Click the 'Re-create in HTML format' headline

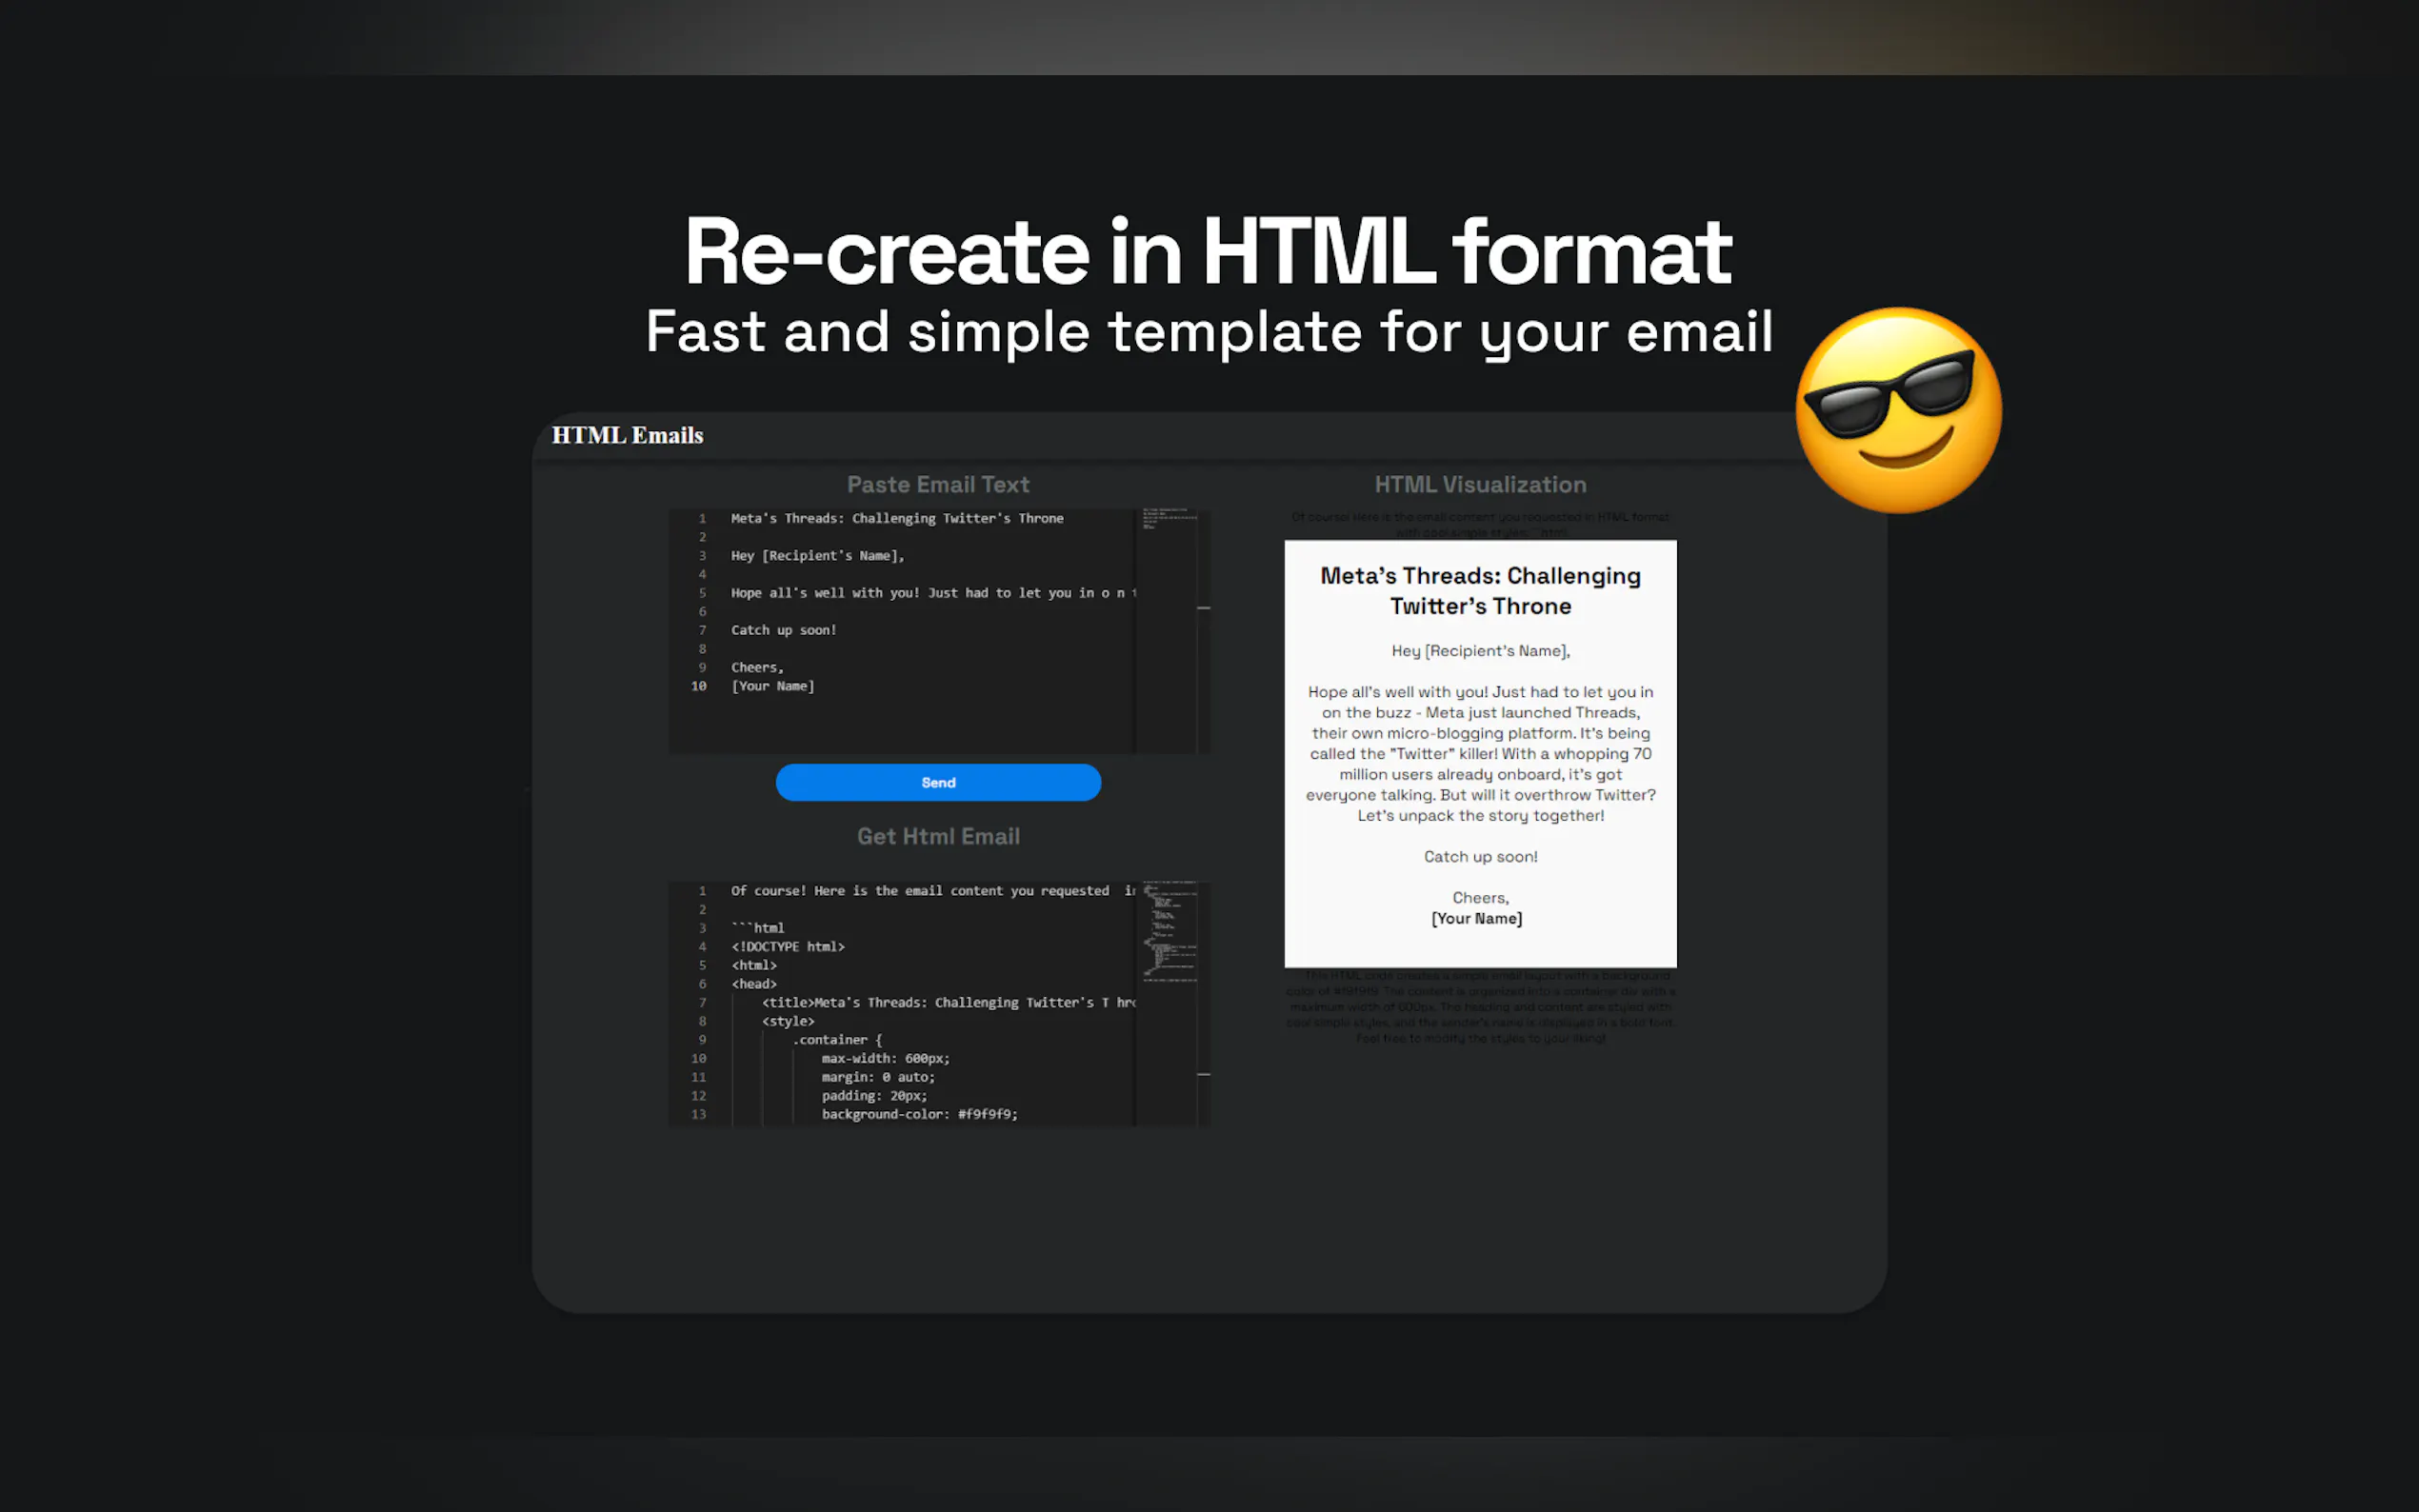(1207, 252)
